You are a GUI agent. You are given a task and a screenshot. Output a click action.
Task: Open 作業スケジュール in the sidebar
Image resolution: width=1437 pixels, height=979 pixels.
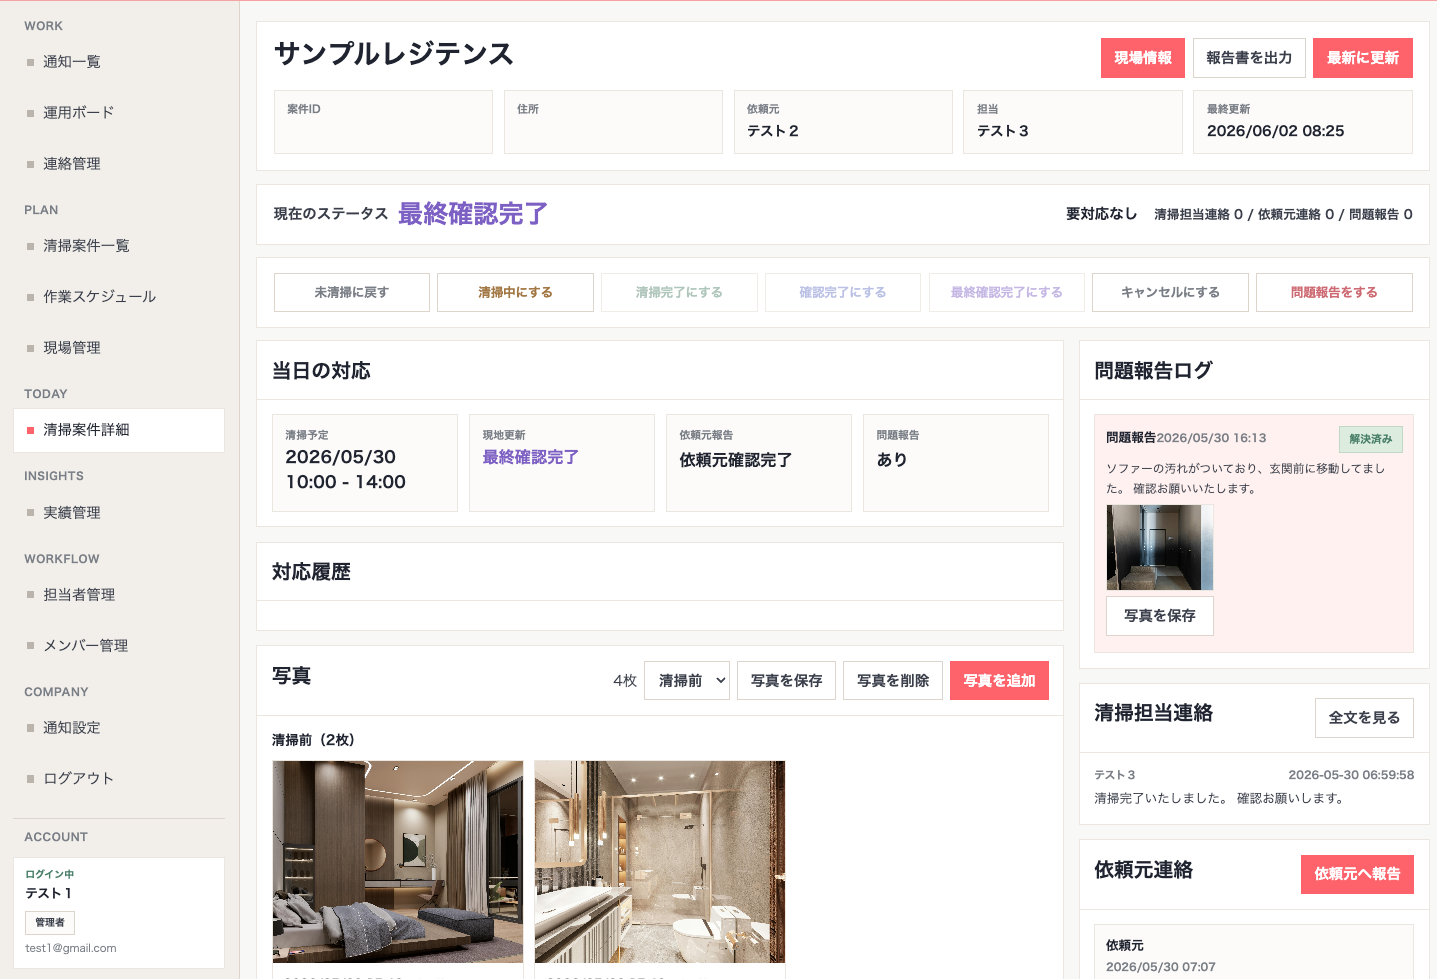tap(118, 297)
